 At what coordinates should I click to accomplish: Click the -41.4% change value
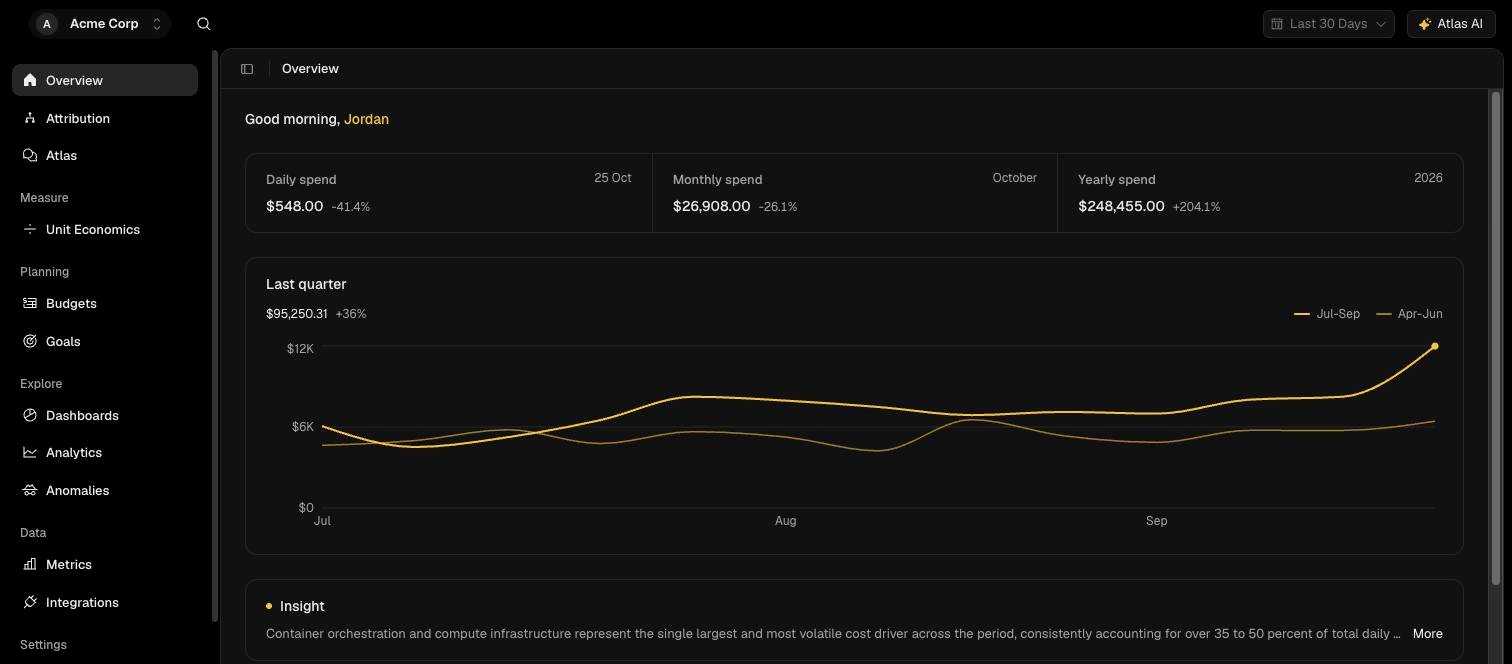click(350, 207)
